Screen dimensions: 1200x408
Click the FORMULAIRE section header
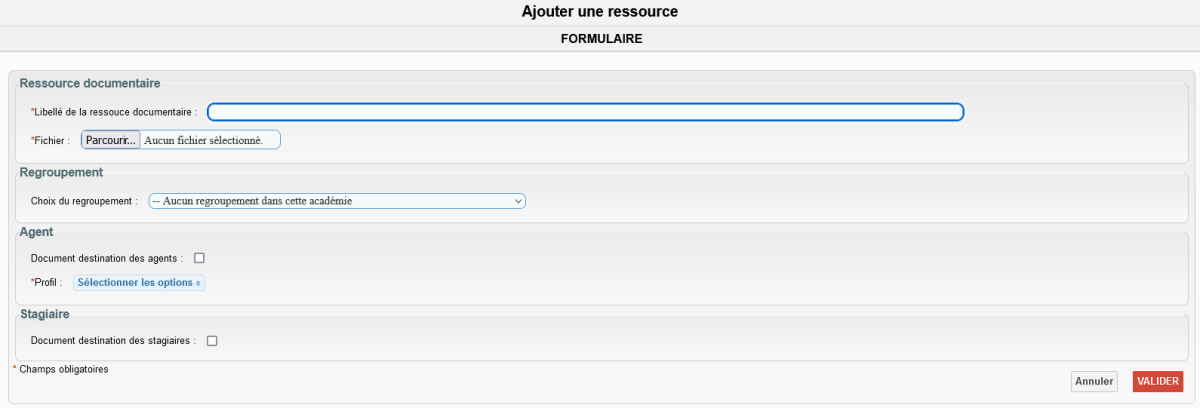coord(600,40)
